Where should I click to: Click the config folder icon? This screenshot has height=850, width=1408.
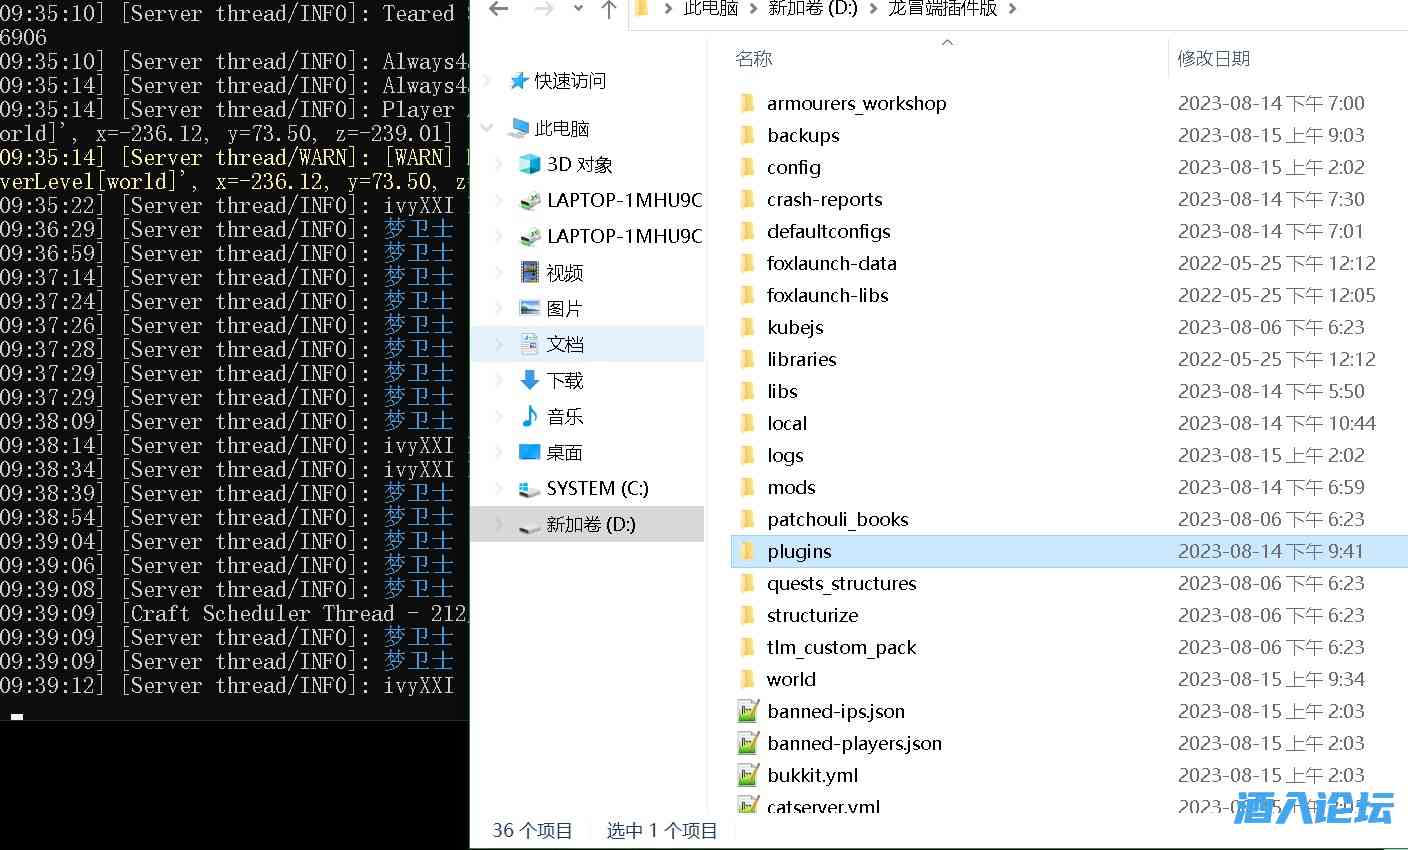747,167
